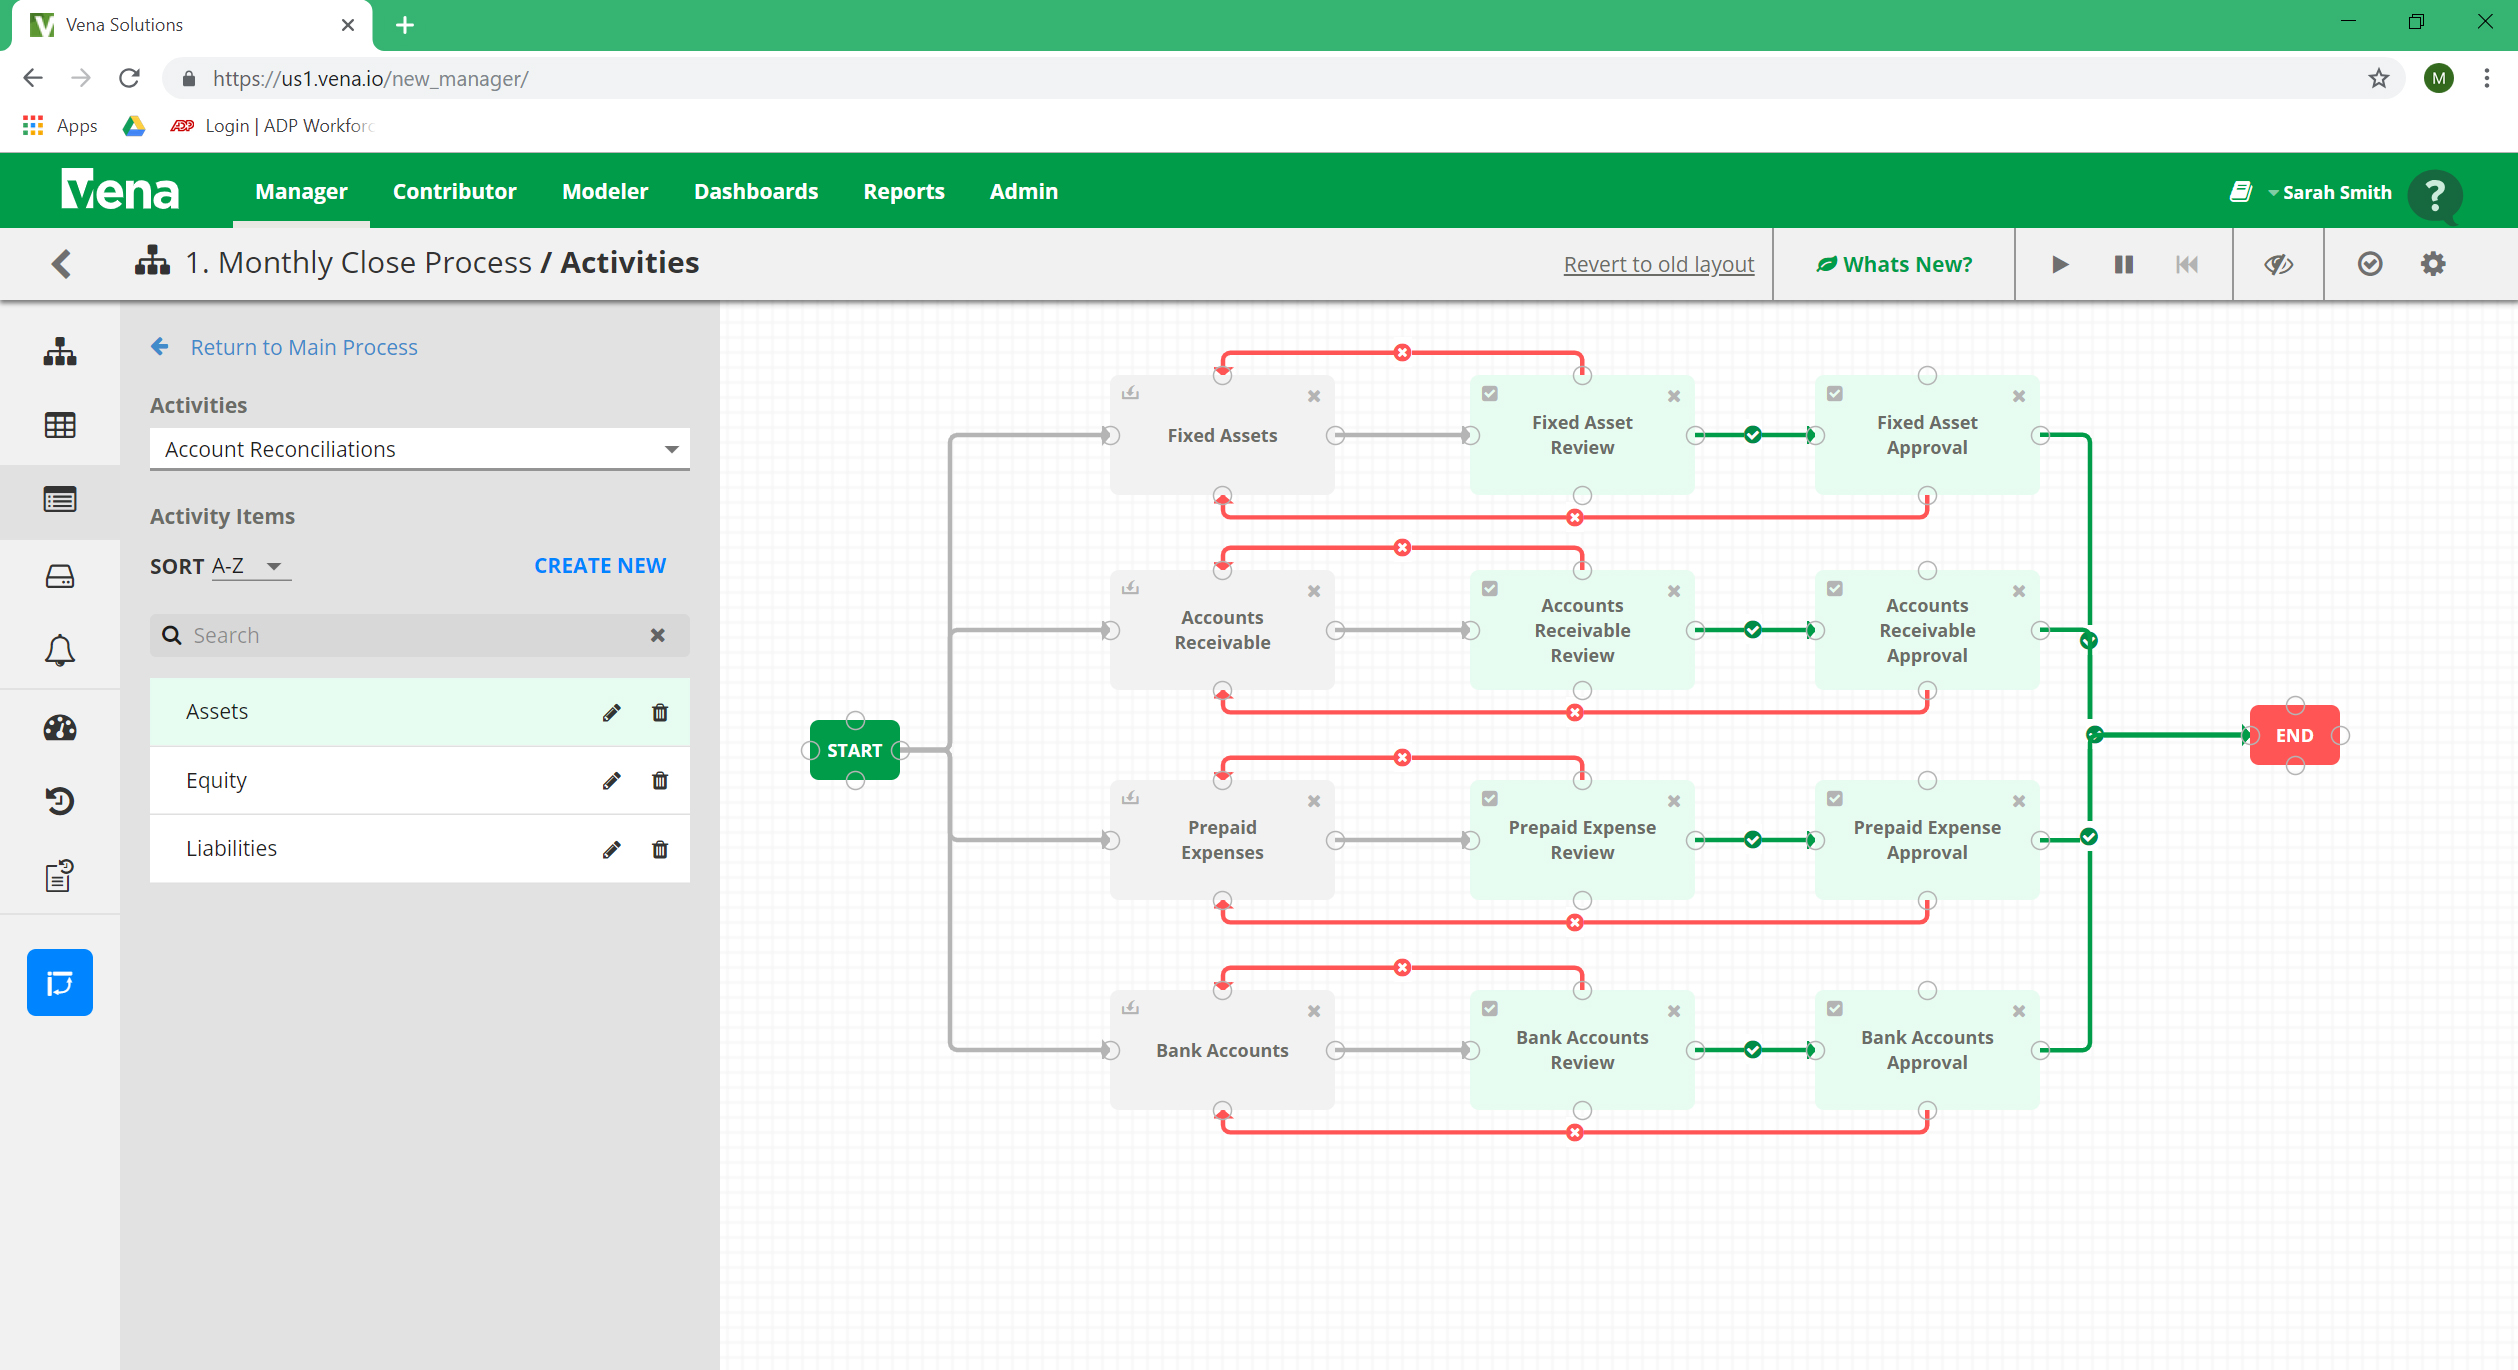Select the grid/table view icon in sidebar
This screenshot has height=1370, width=2518.
[x=60, y=425]
